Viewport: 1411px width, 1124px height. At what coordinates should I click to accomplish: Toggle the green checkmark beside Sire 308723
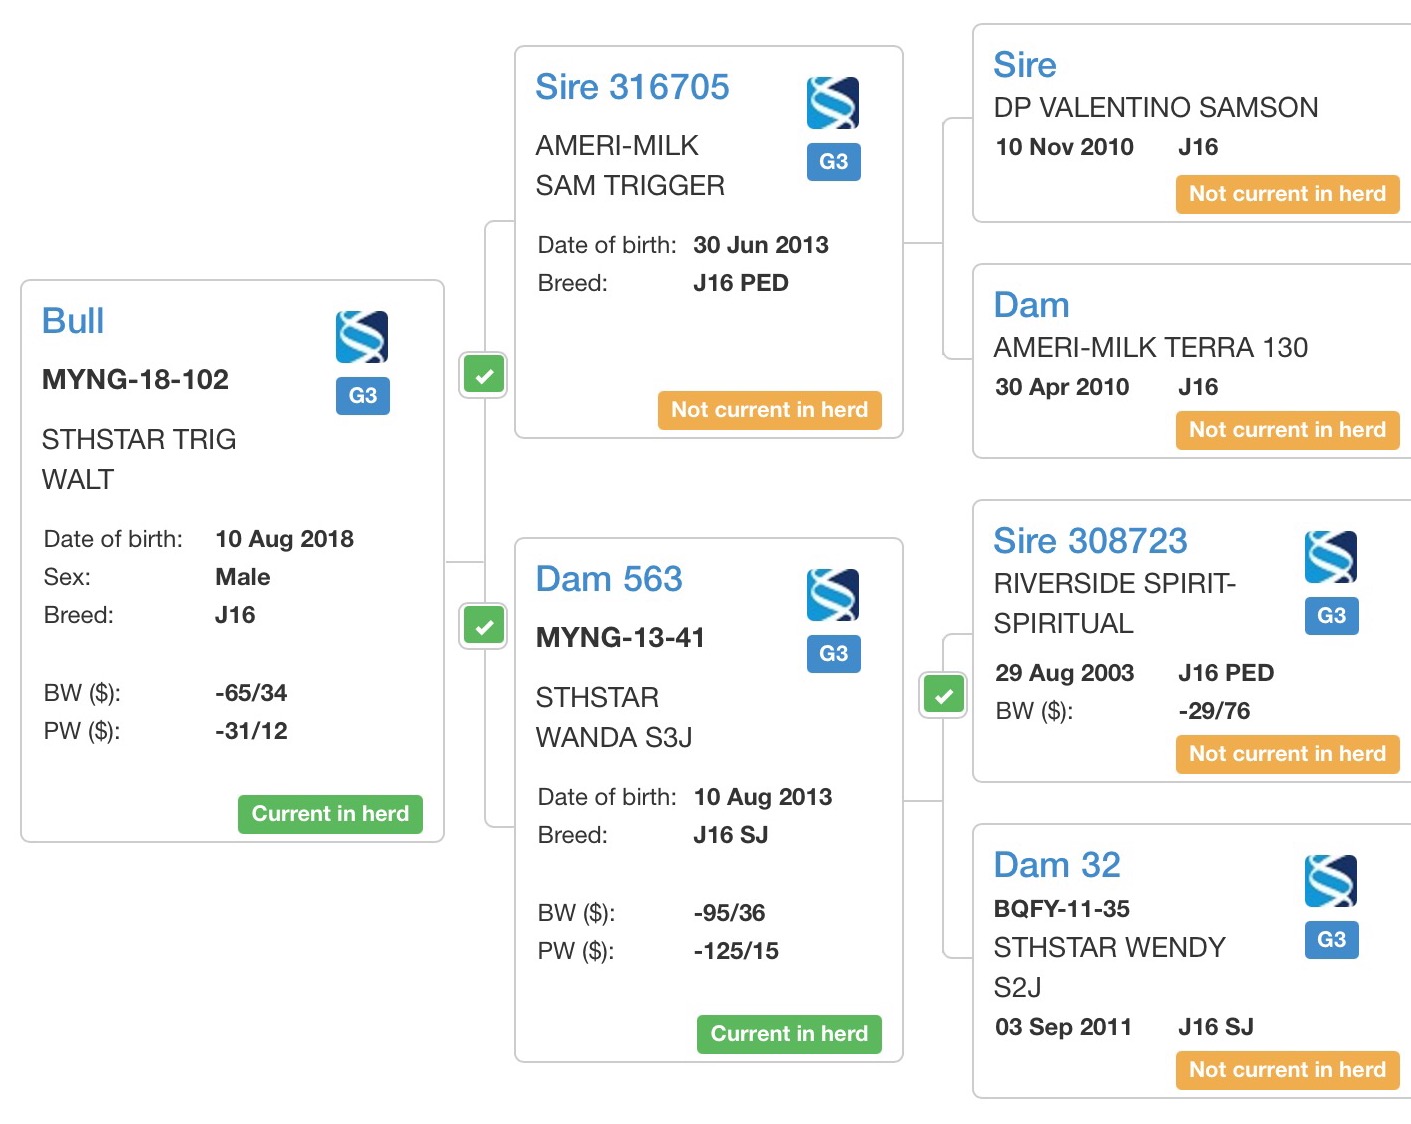(943, 695)
